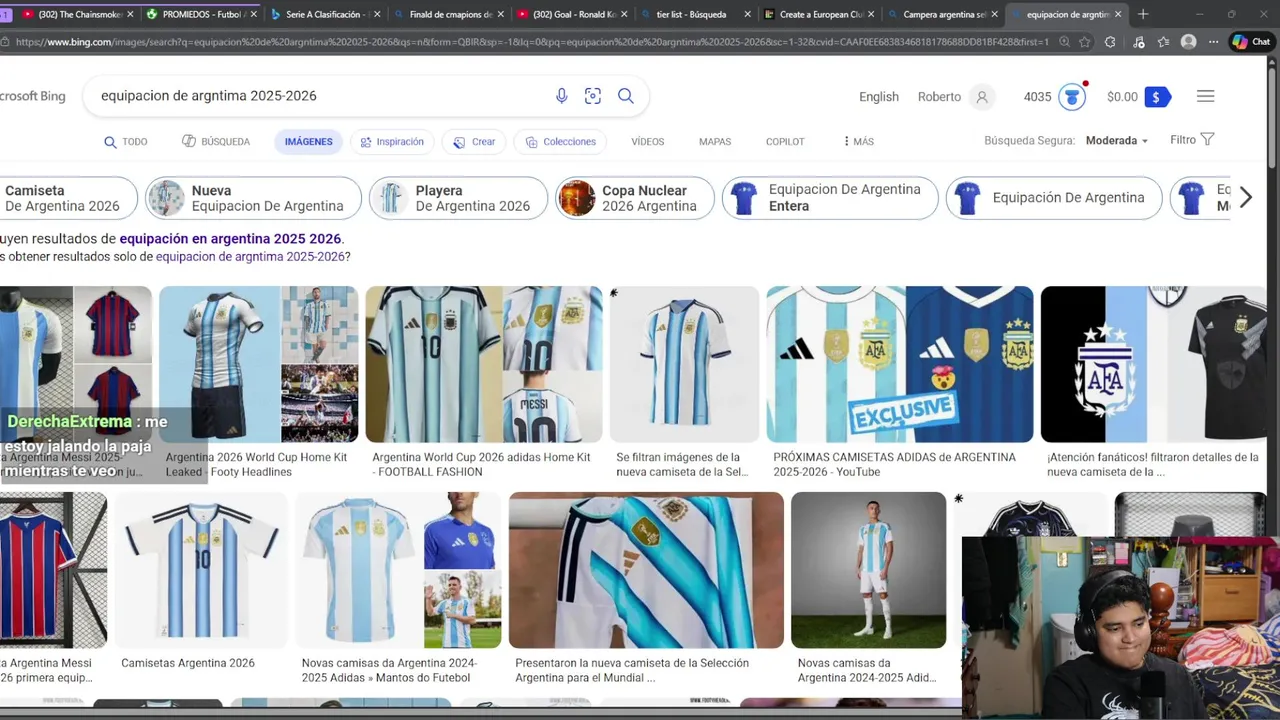The width and height of the screenshot is (1280, 720).
Task: Open the English language option
Action: [879, 97]
